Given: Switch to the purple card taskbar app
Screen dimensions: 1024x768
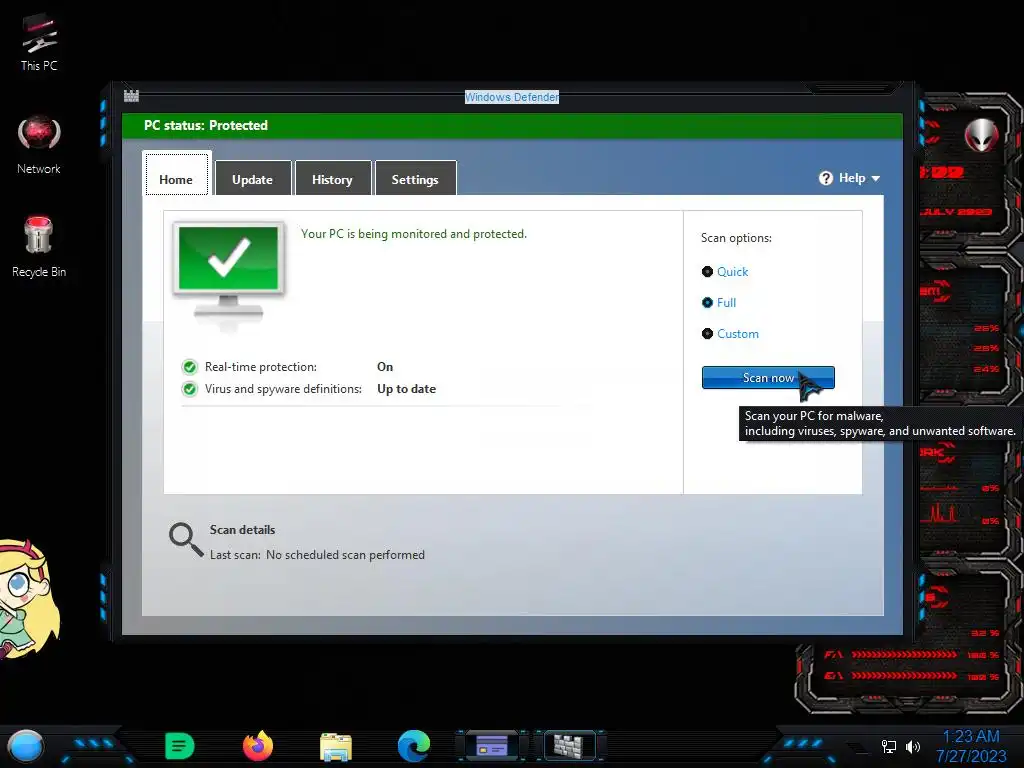Looking at the screenshot, I should pyautogui.click(x=492, y=746).
